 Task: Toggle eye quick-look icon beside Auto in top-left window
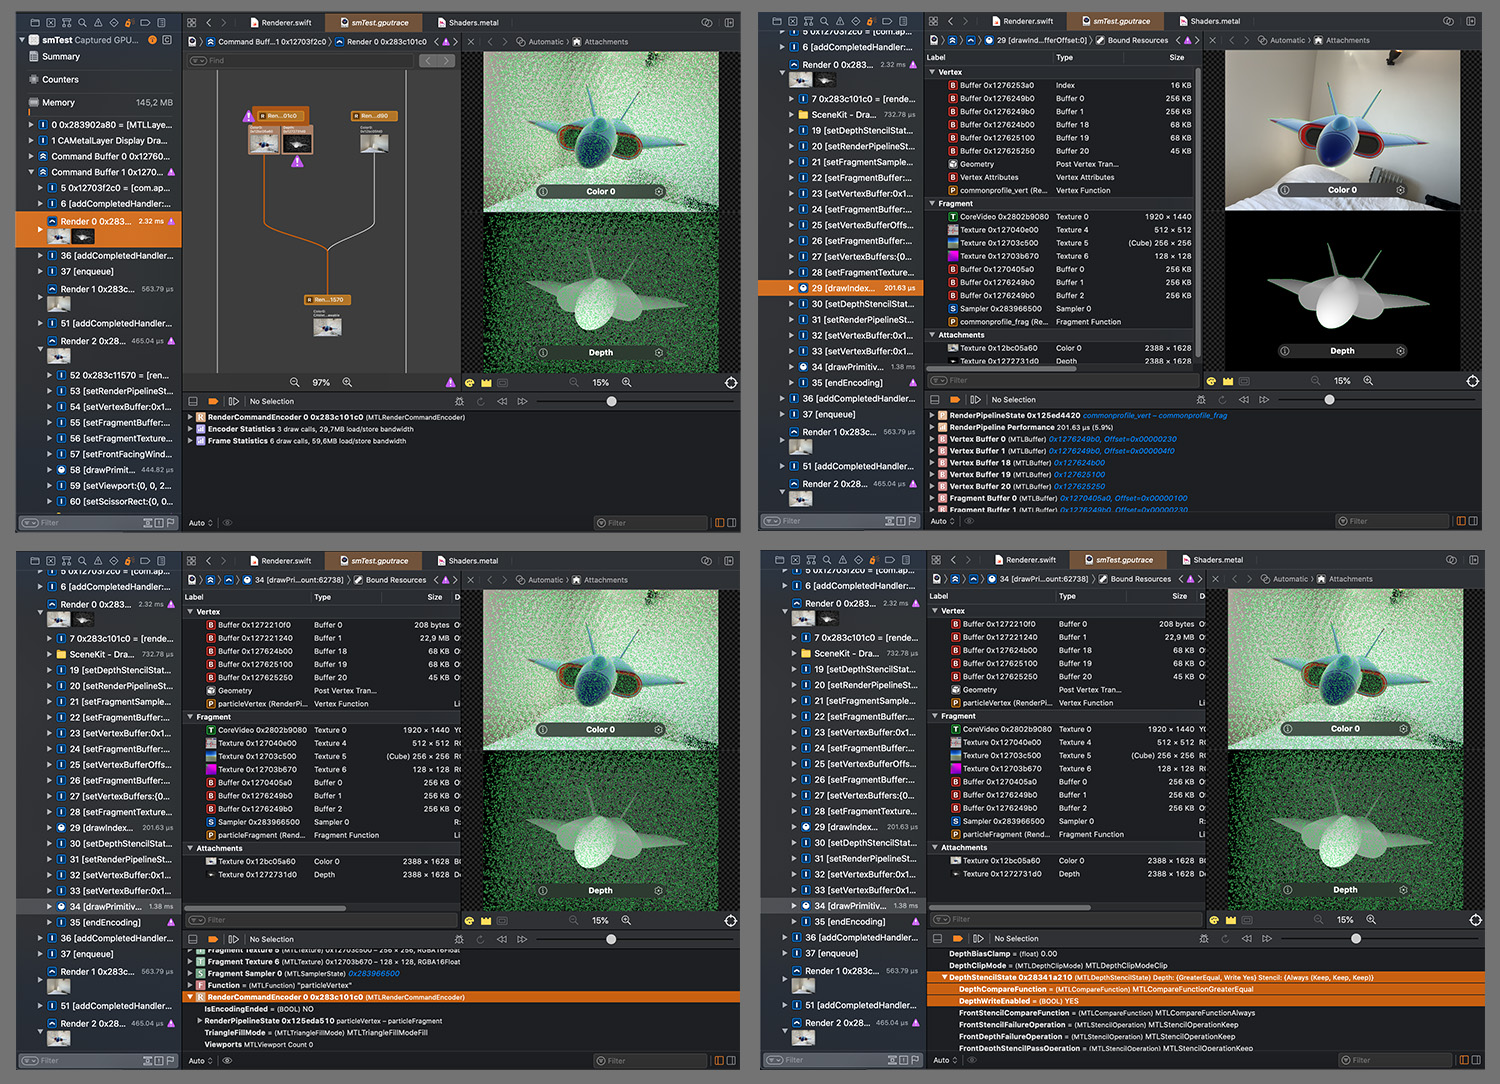227,522
